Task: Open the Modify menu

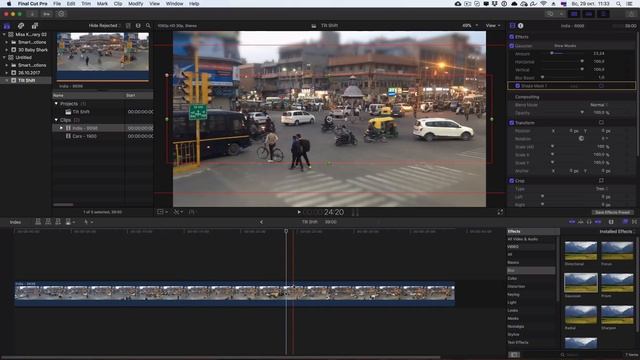Action: pyautogui.click(x=136, y=4)
